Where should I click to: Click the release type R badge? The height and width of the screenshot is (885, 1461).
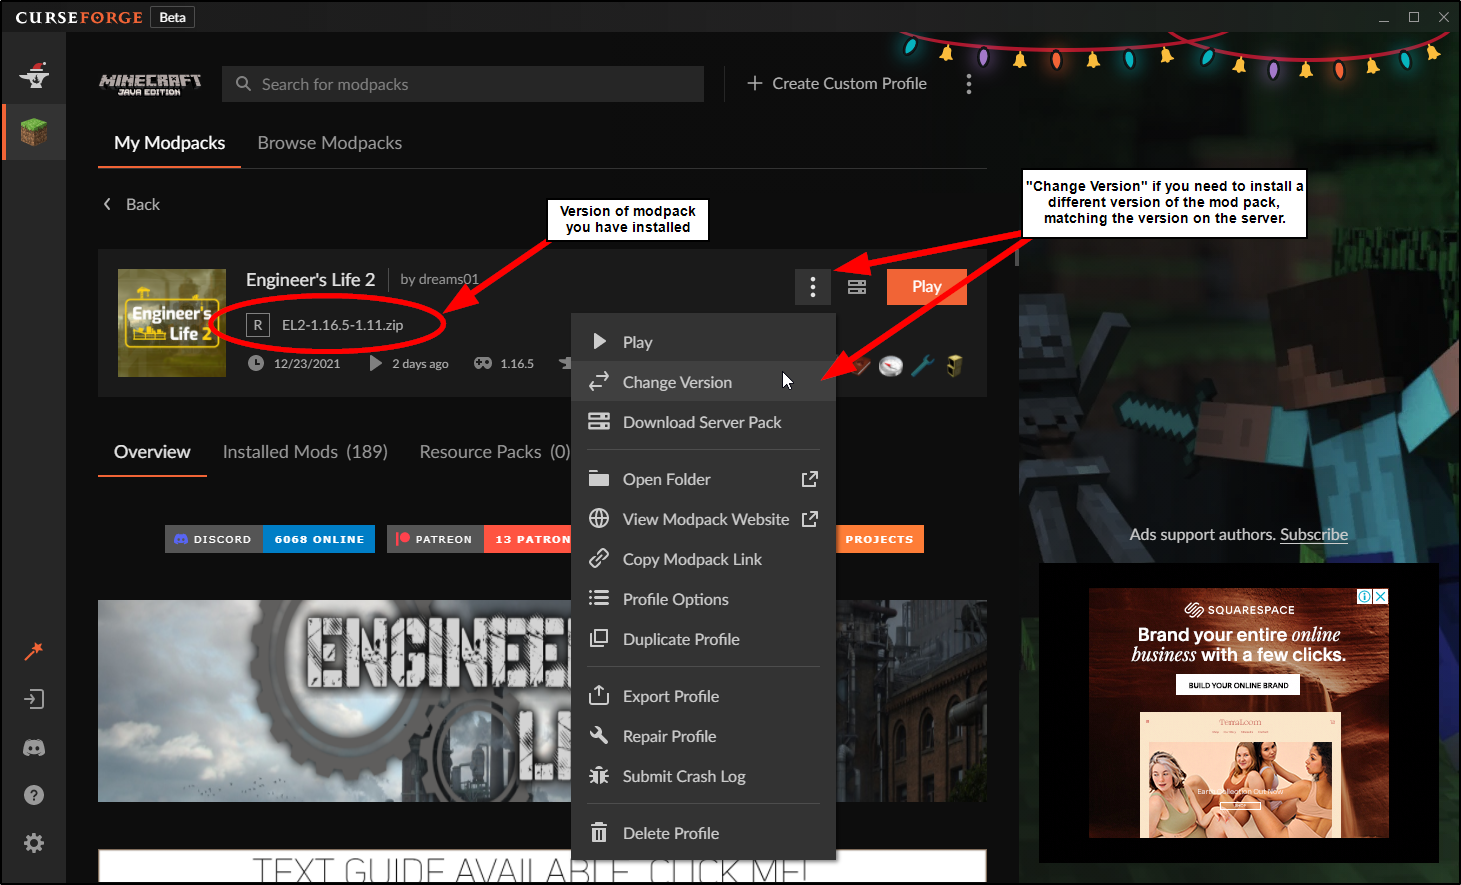point(258,325)
